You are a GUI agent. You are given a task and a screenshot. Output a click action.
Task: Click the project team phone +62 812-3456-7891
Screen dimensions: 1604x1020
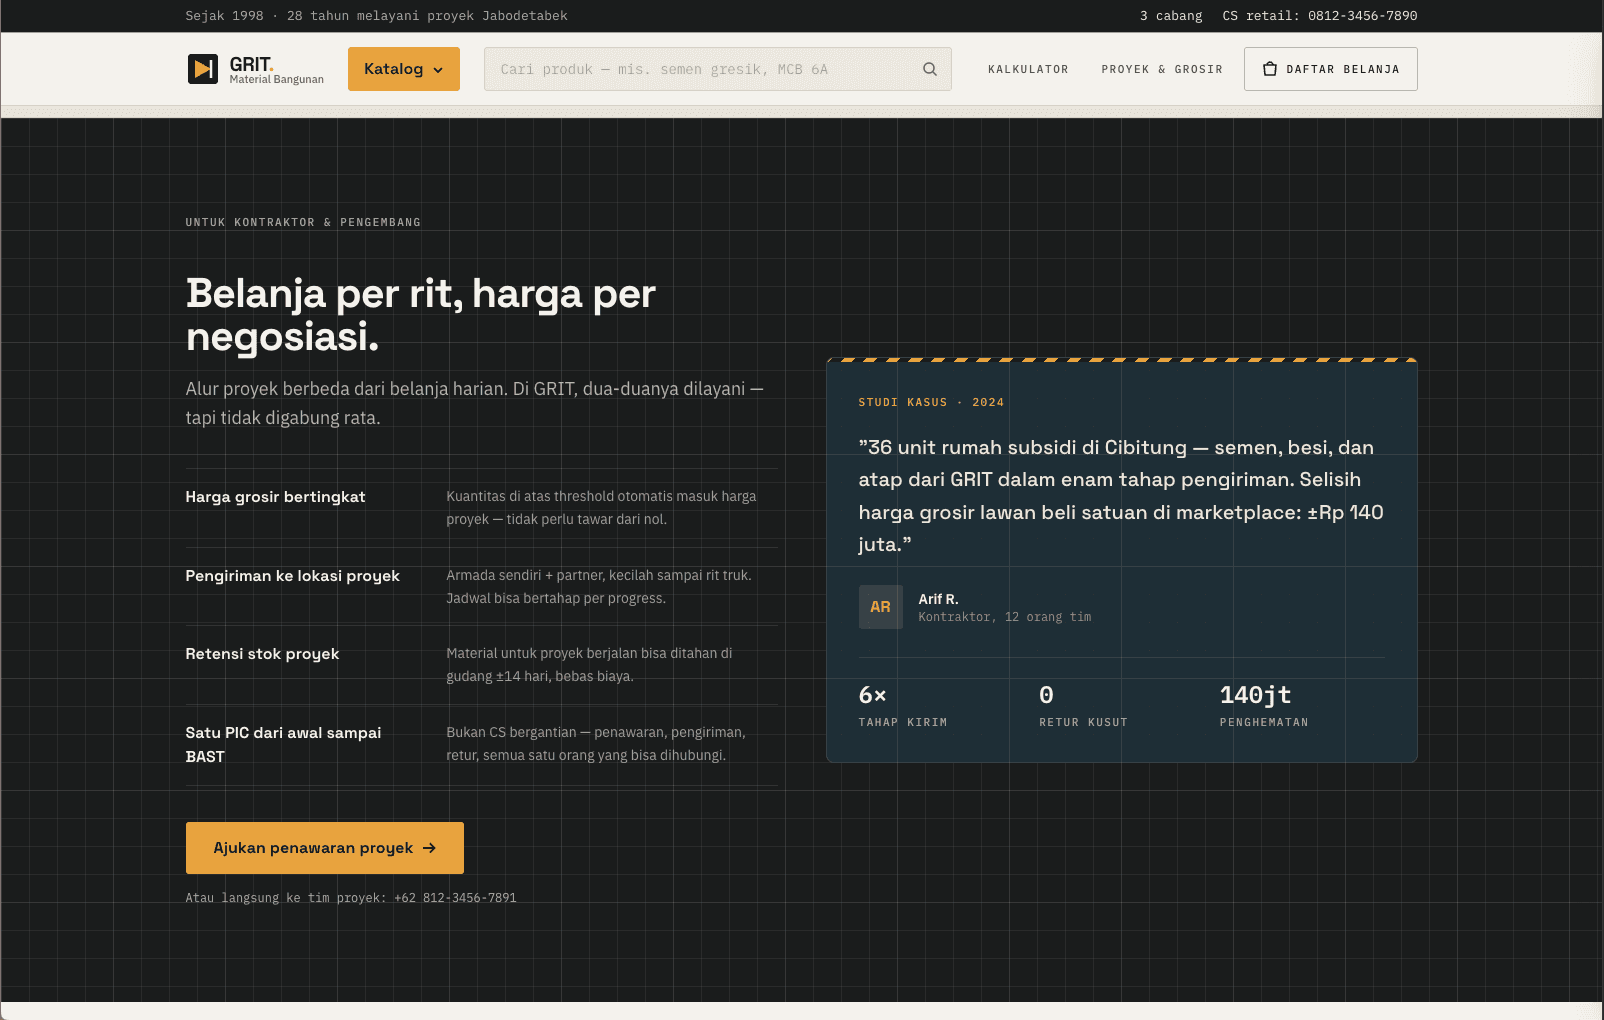tap(455, 898)
